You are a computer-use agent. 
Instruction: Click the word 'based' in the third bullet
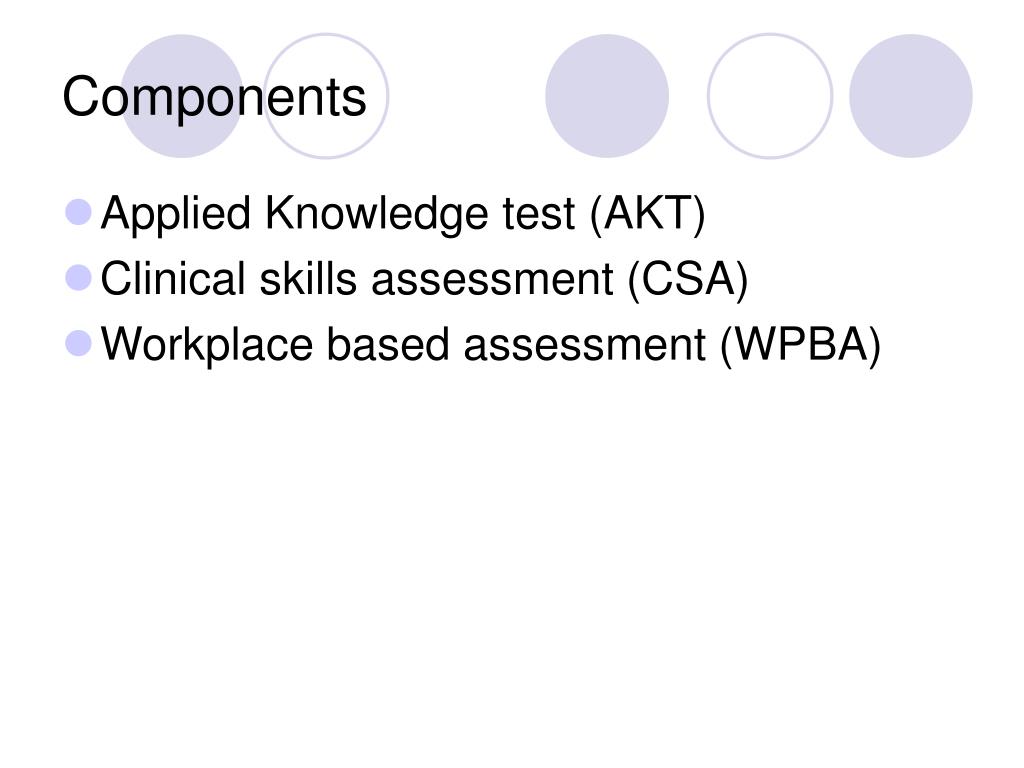(x=388, y=344)
